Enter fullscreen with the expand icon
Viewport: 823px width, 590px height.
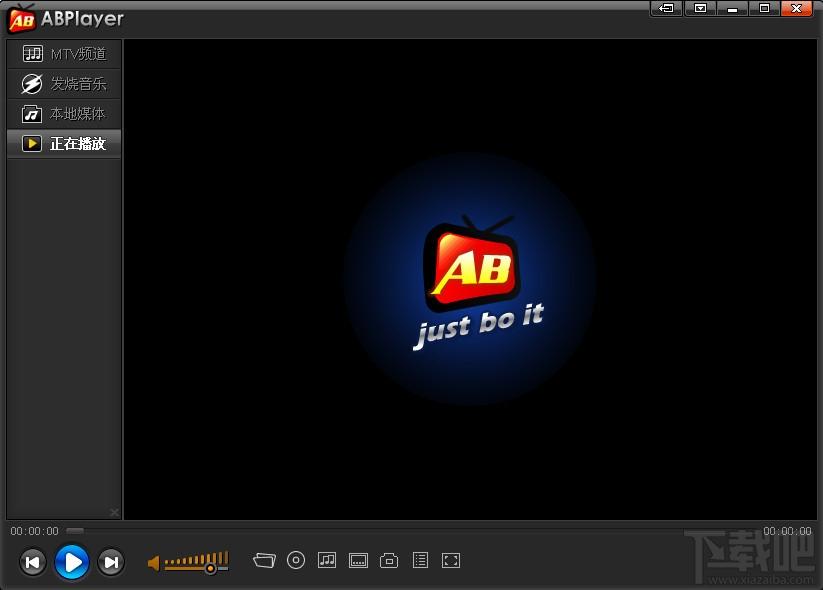pos(451,561)
